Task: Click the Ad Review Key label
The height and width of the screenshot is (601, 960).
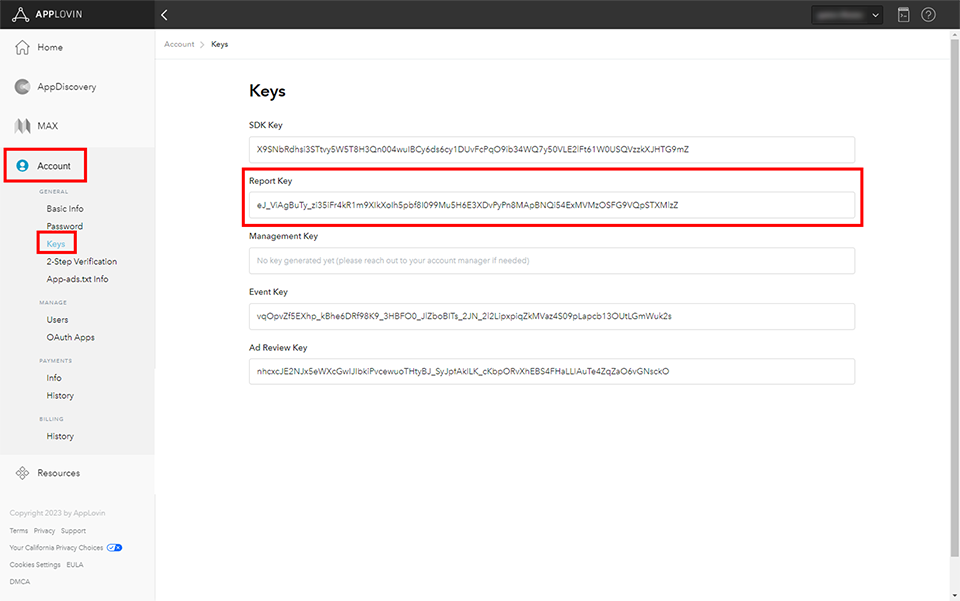Action: coord(278,348)
